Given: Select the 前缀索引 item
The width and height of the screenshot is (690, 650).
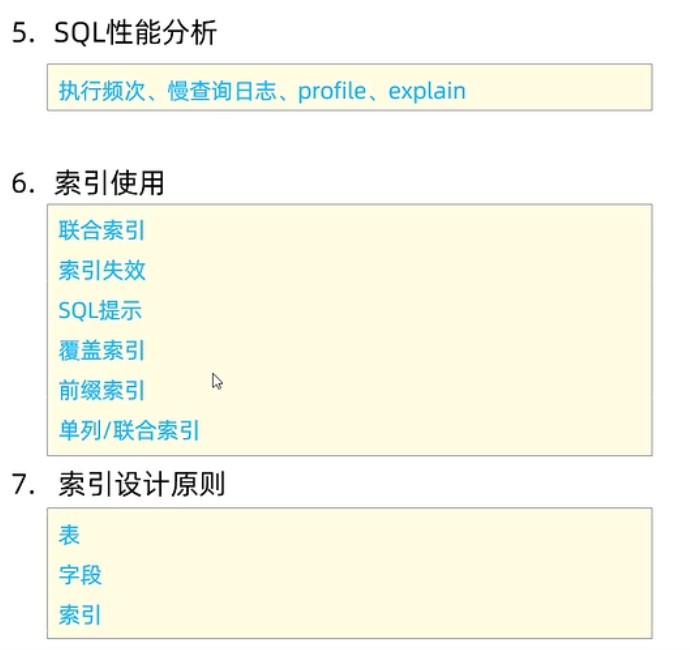Looking at the screenshot, I should click(x=102, y=390).
